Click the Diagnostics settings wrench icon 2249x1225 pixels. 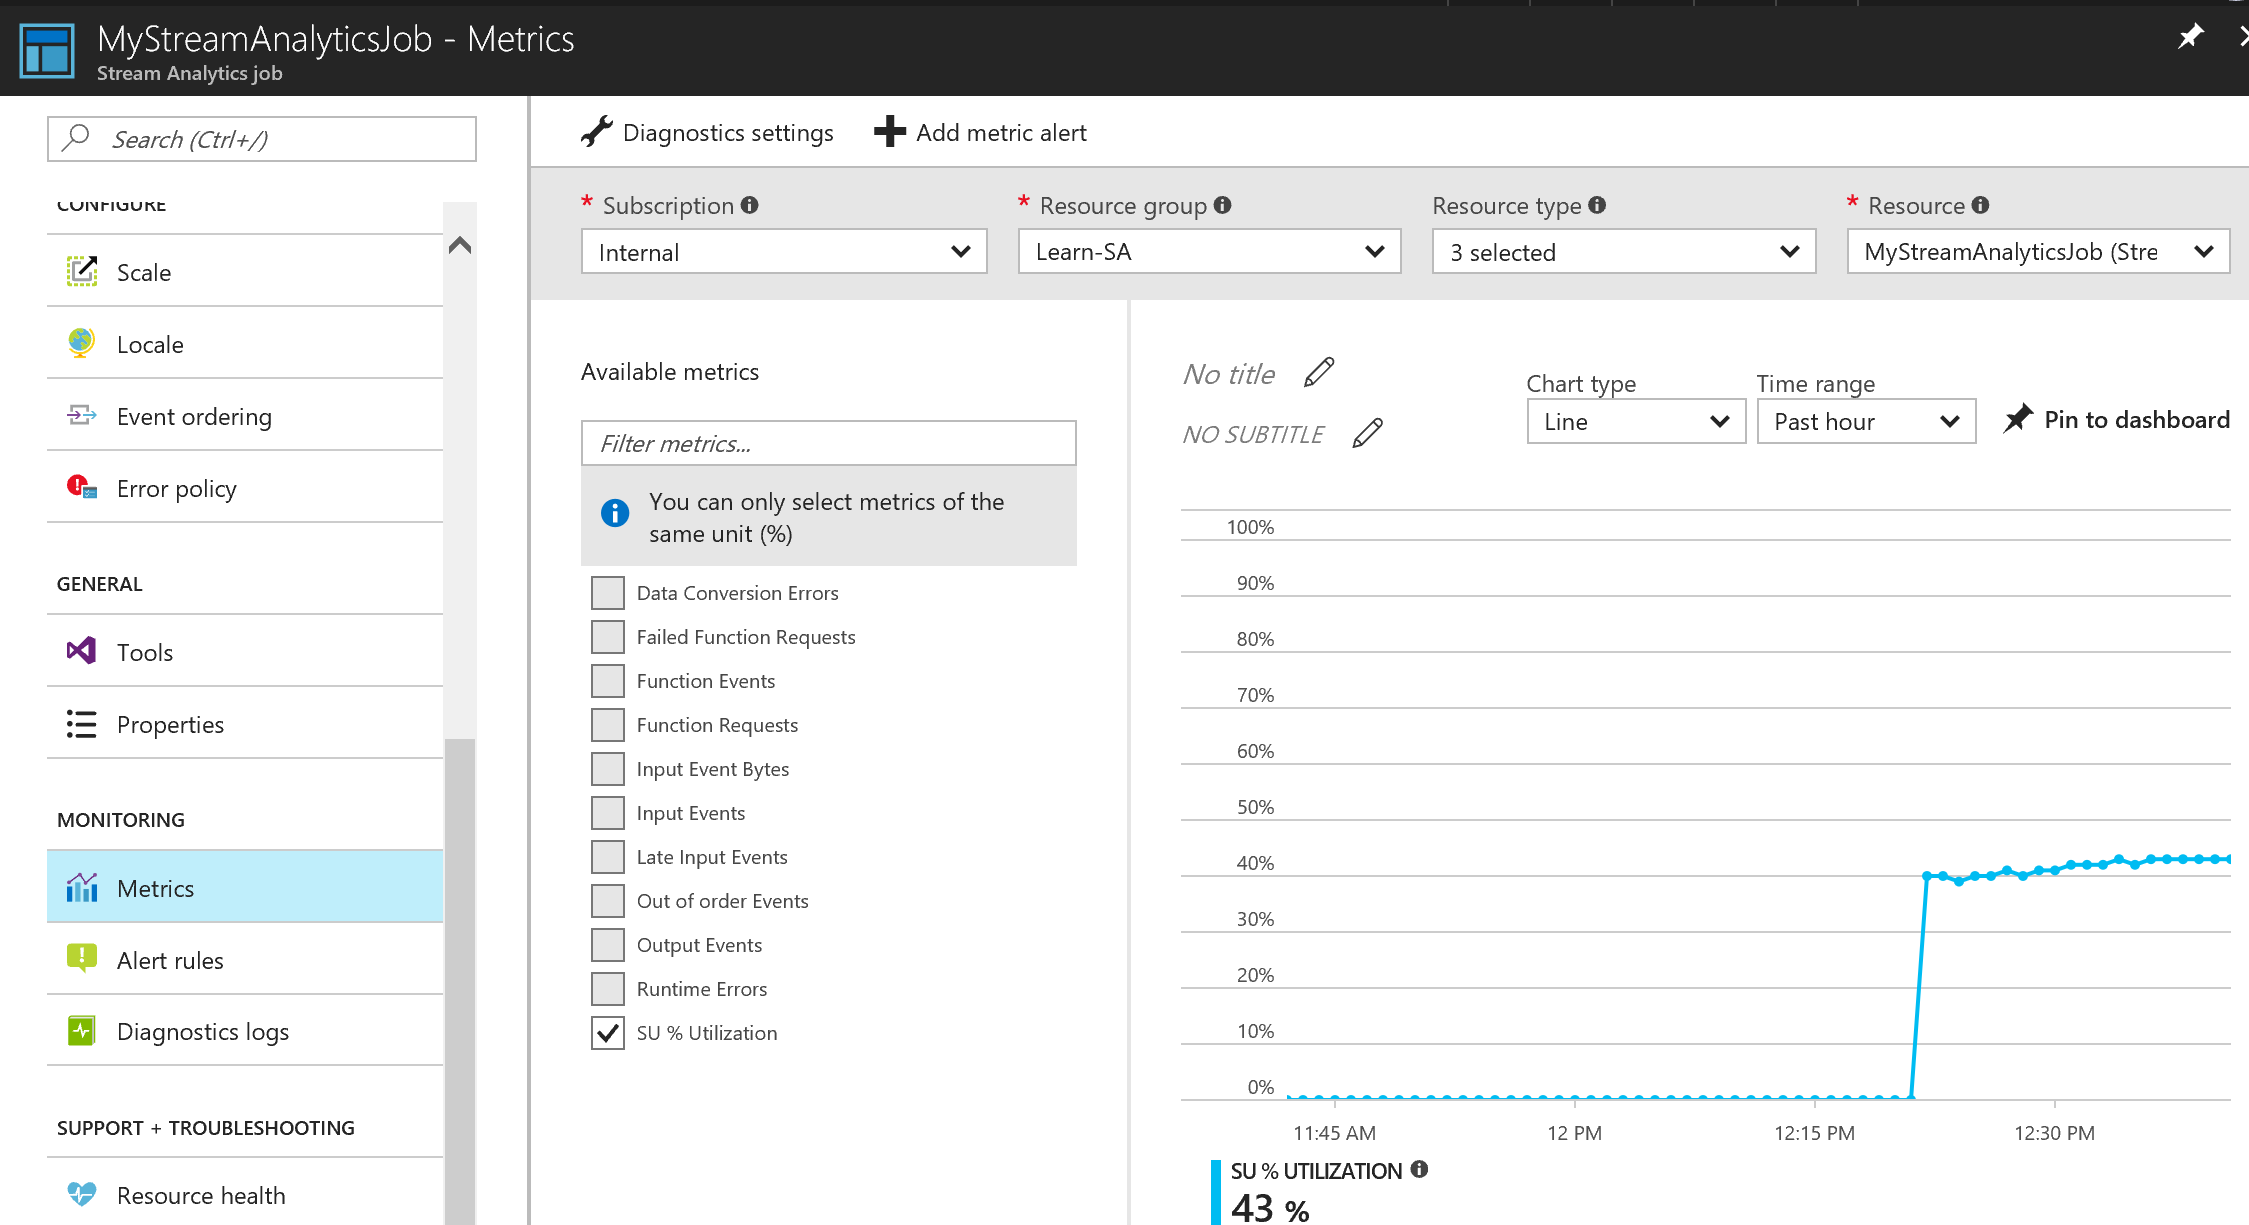(597, 132)
